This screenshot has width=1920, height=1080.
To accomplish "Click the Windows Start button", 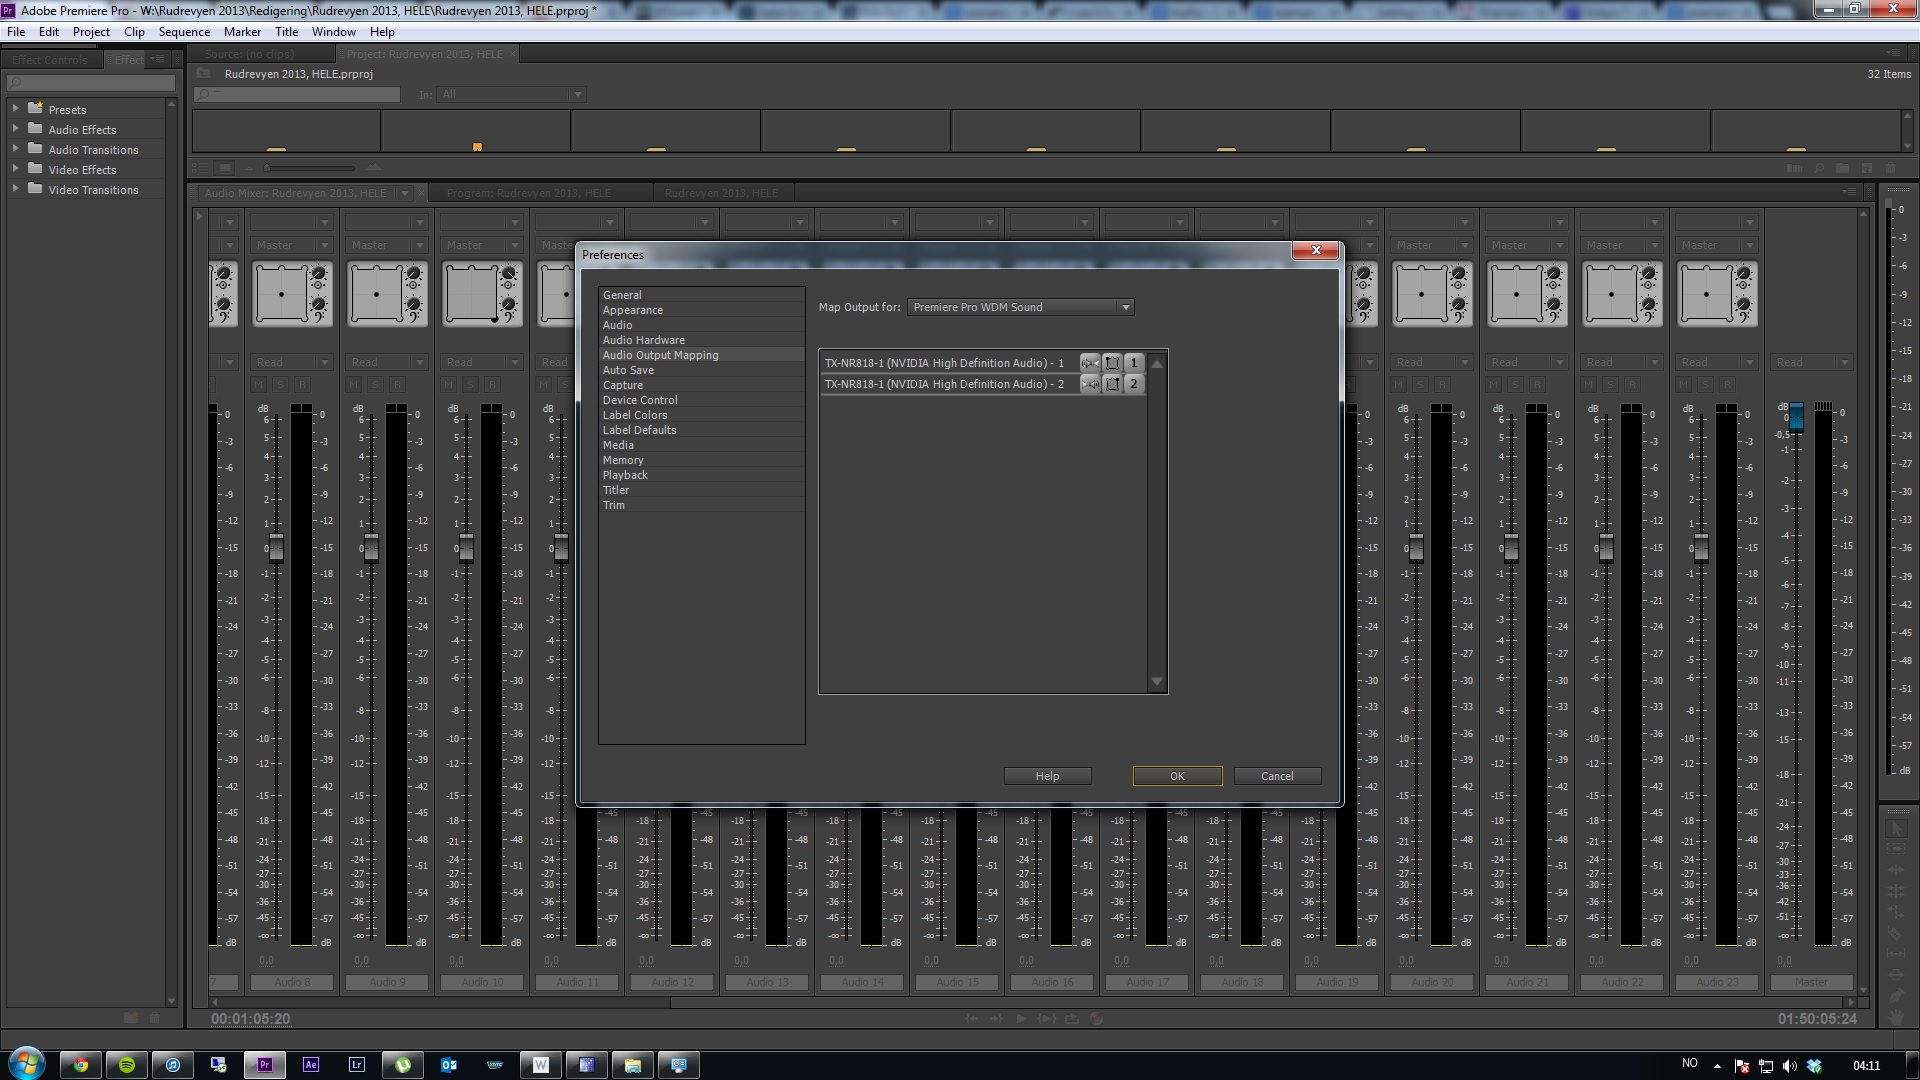I will click(26, 1063).
